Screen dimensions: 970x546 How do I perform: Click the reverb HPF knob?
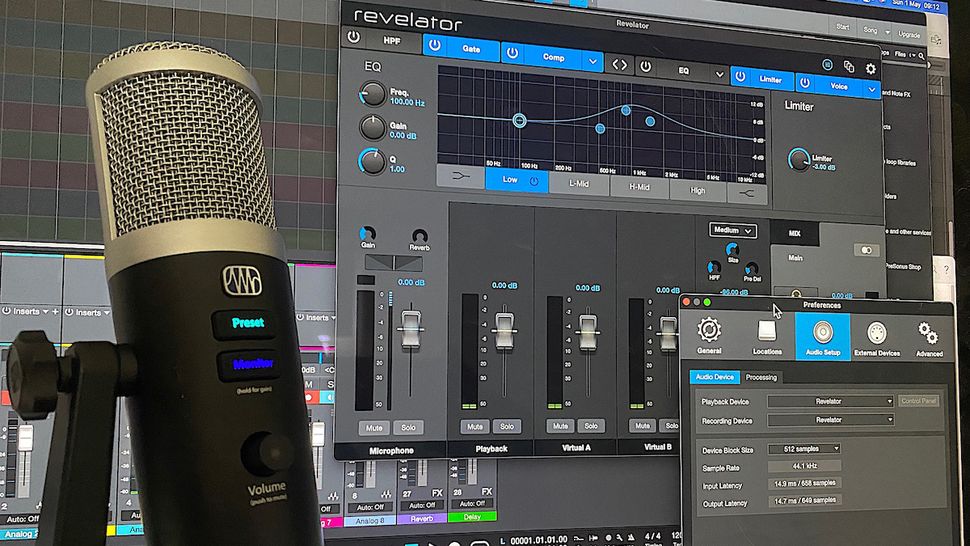coord(713,268)
